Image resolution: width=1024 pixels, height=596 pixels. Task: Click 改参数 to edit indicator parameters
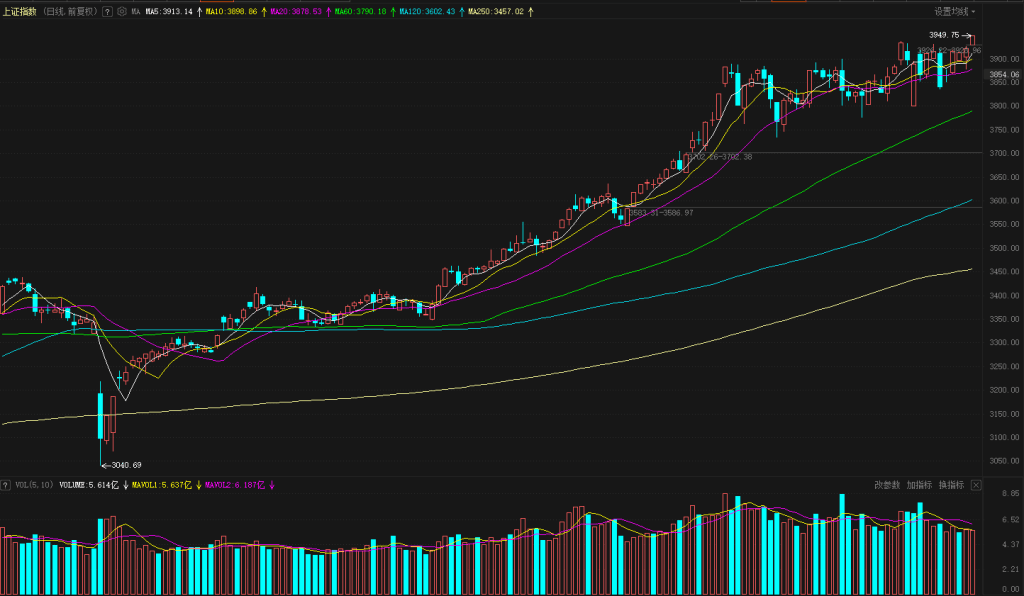(x=887, y=485)
